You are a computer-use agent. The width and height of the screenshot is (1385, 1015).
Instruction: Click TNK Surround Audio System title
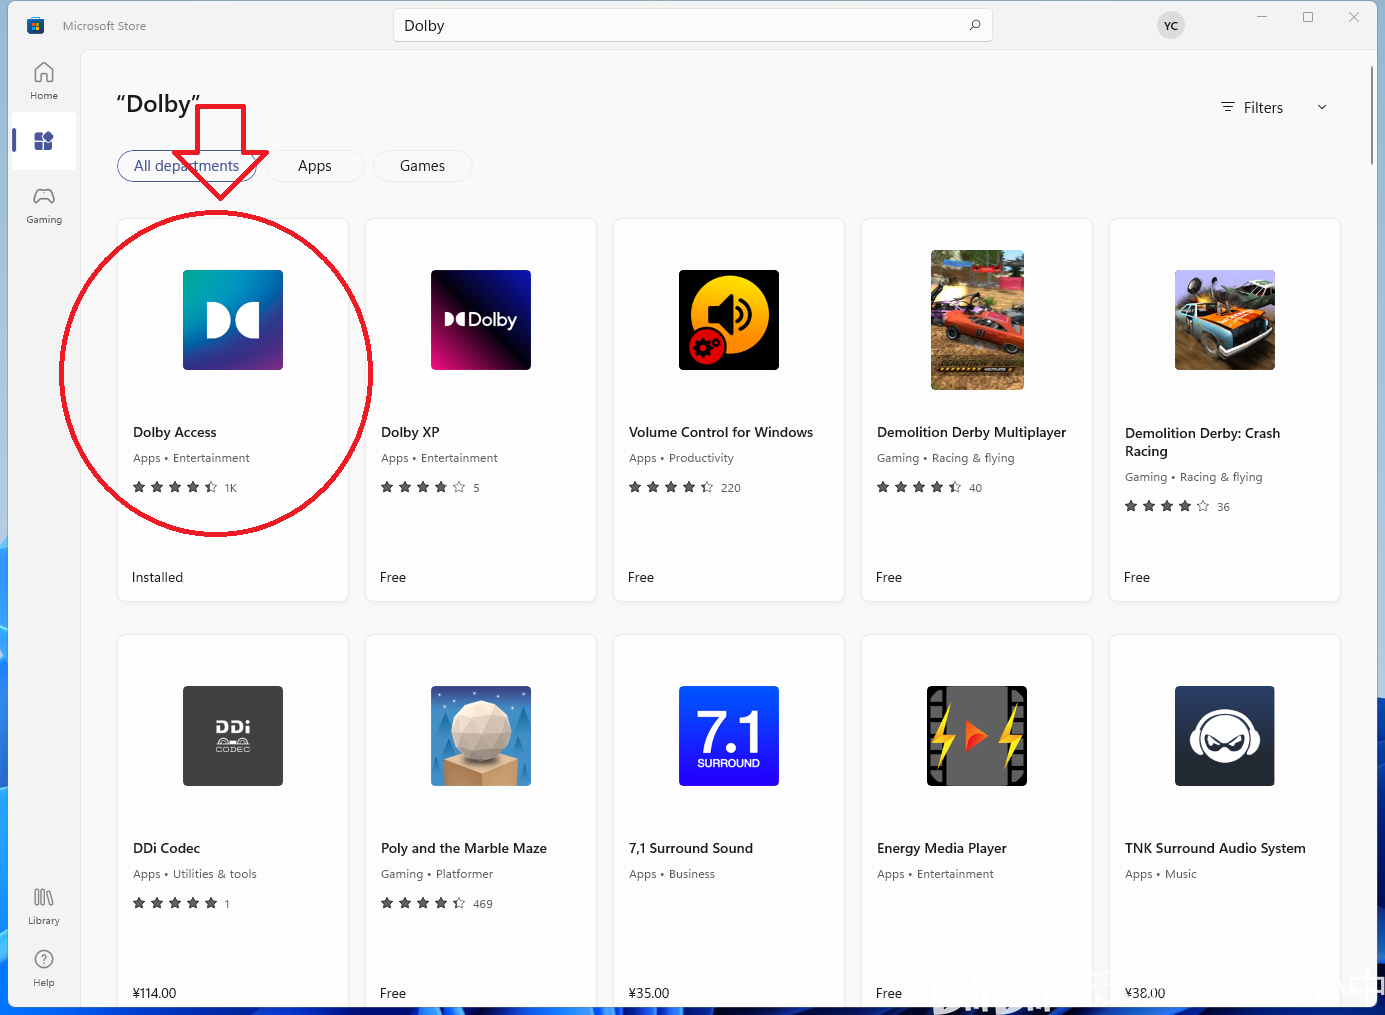coord(1215,848)
